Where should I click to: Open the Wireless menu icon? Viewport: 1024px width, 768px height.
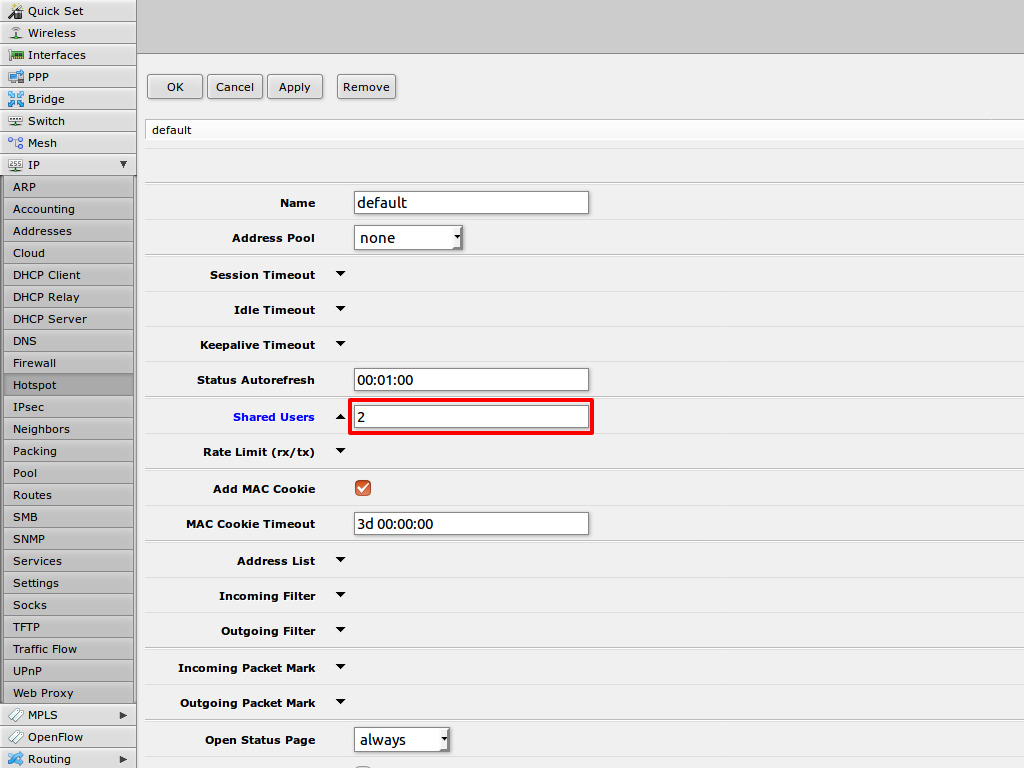(x=16, y=33)
